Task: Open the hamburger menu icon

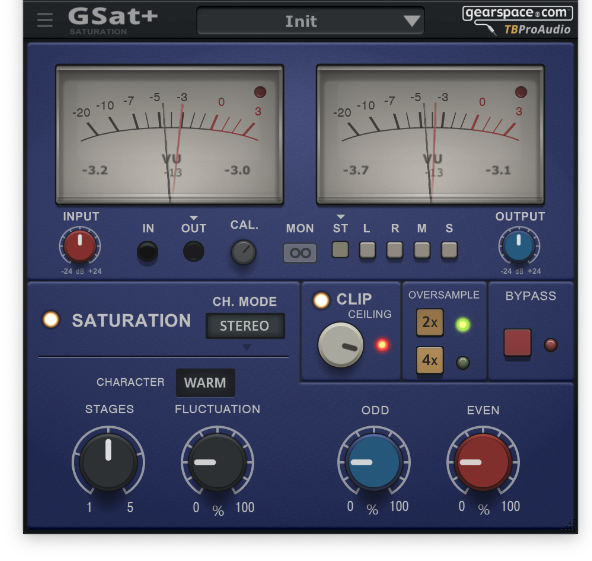Action: (x=45, y=20)
